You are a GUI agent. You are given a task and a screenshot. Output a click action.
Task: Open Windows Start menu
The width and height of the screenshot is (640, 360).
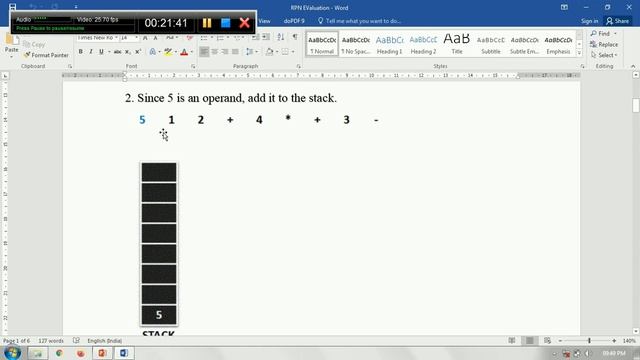click(12, 353)
